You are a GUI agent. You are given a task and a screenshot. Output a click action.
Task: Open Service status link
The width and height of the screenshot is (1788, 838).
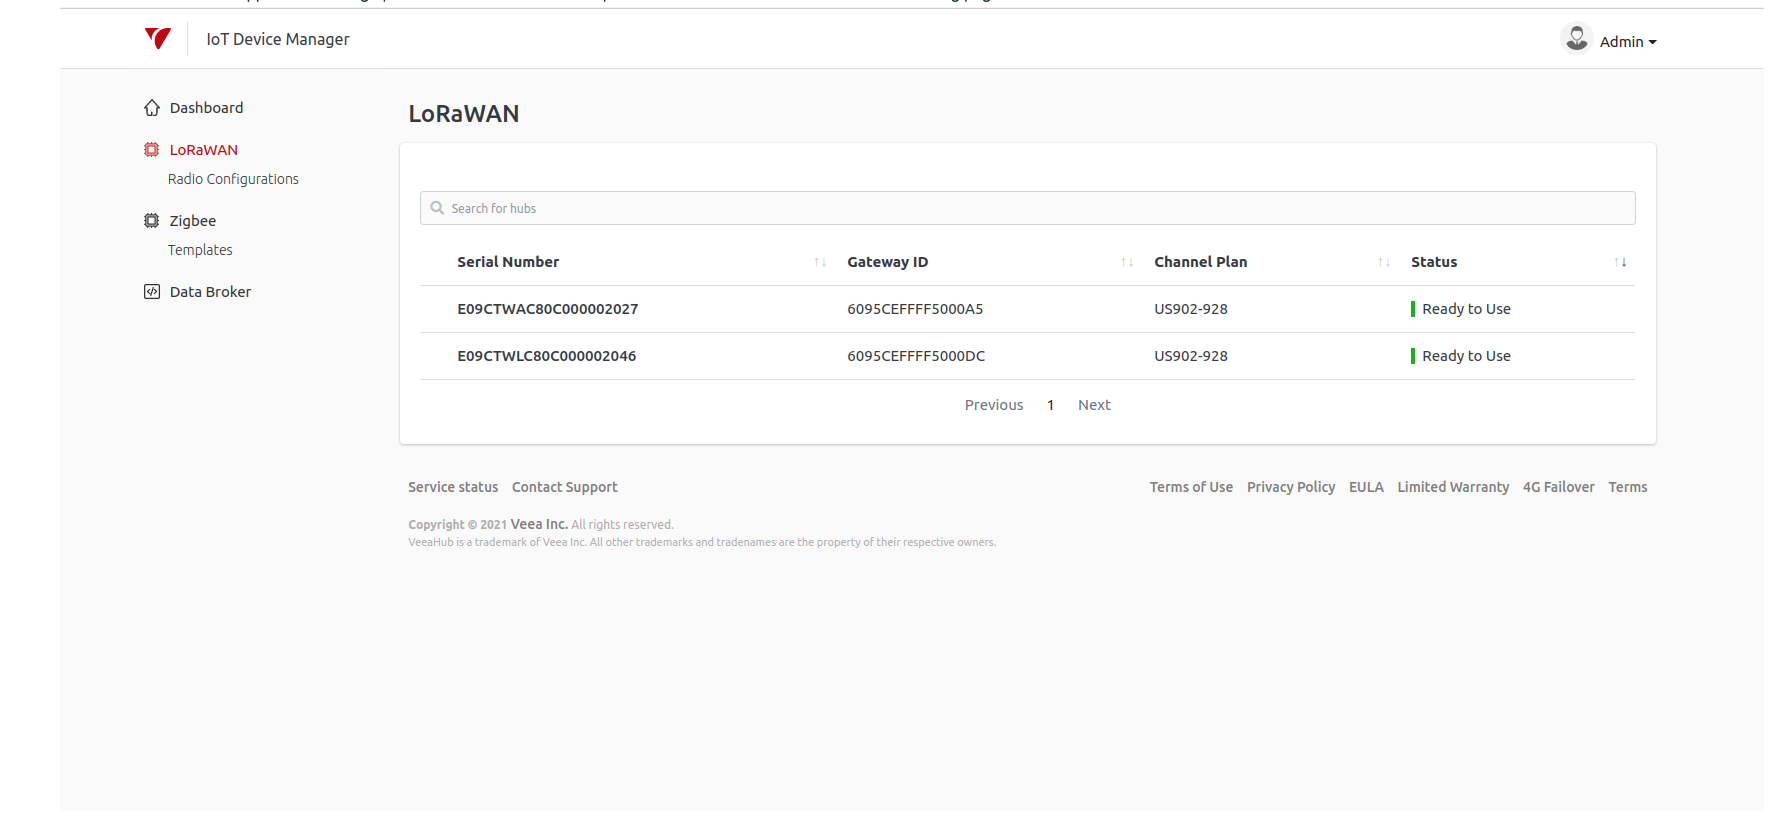(453, 487)
